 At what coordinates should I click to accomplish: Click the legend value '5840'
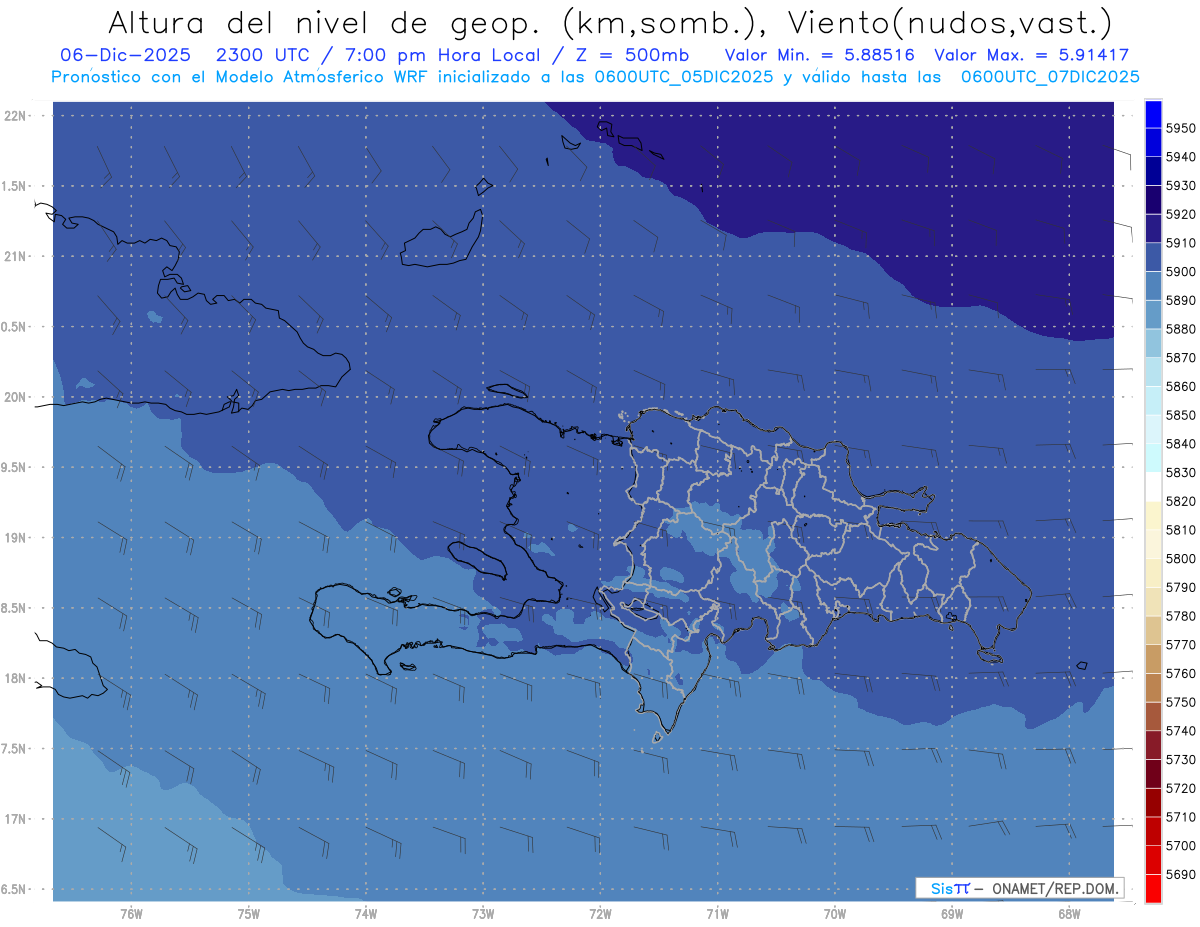(1181, 444)
